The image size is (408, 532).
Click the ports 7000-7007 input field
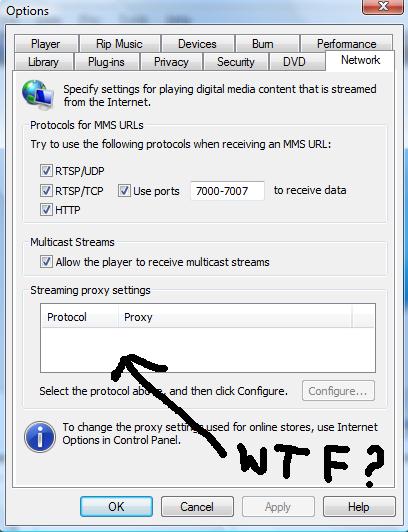coord(227,191)
